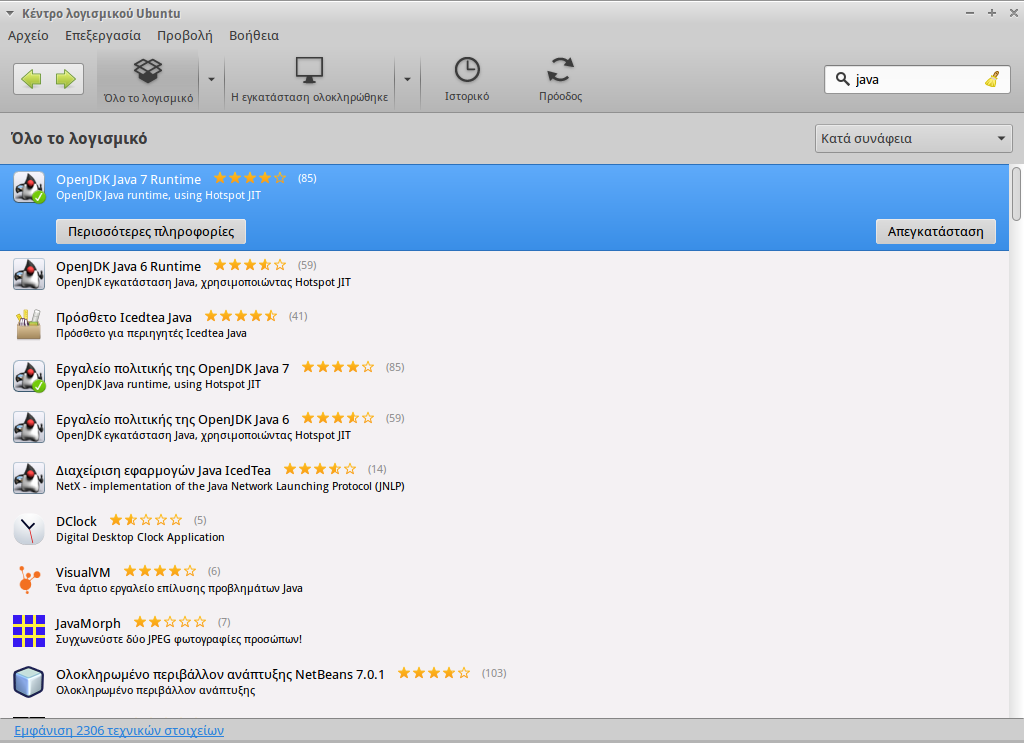
Task: Clear the search with the broom icon
Action: (993, 79)
